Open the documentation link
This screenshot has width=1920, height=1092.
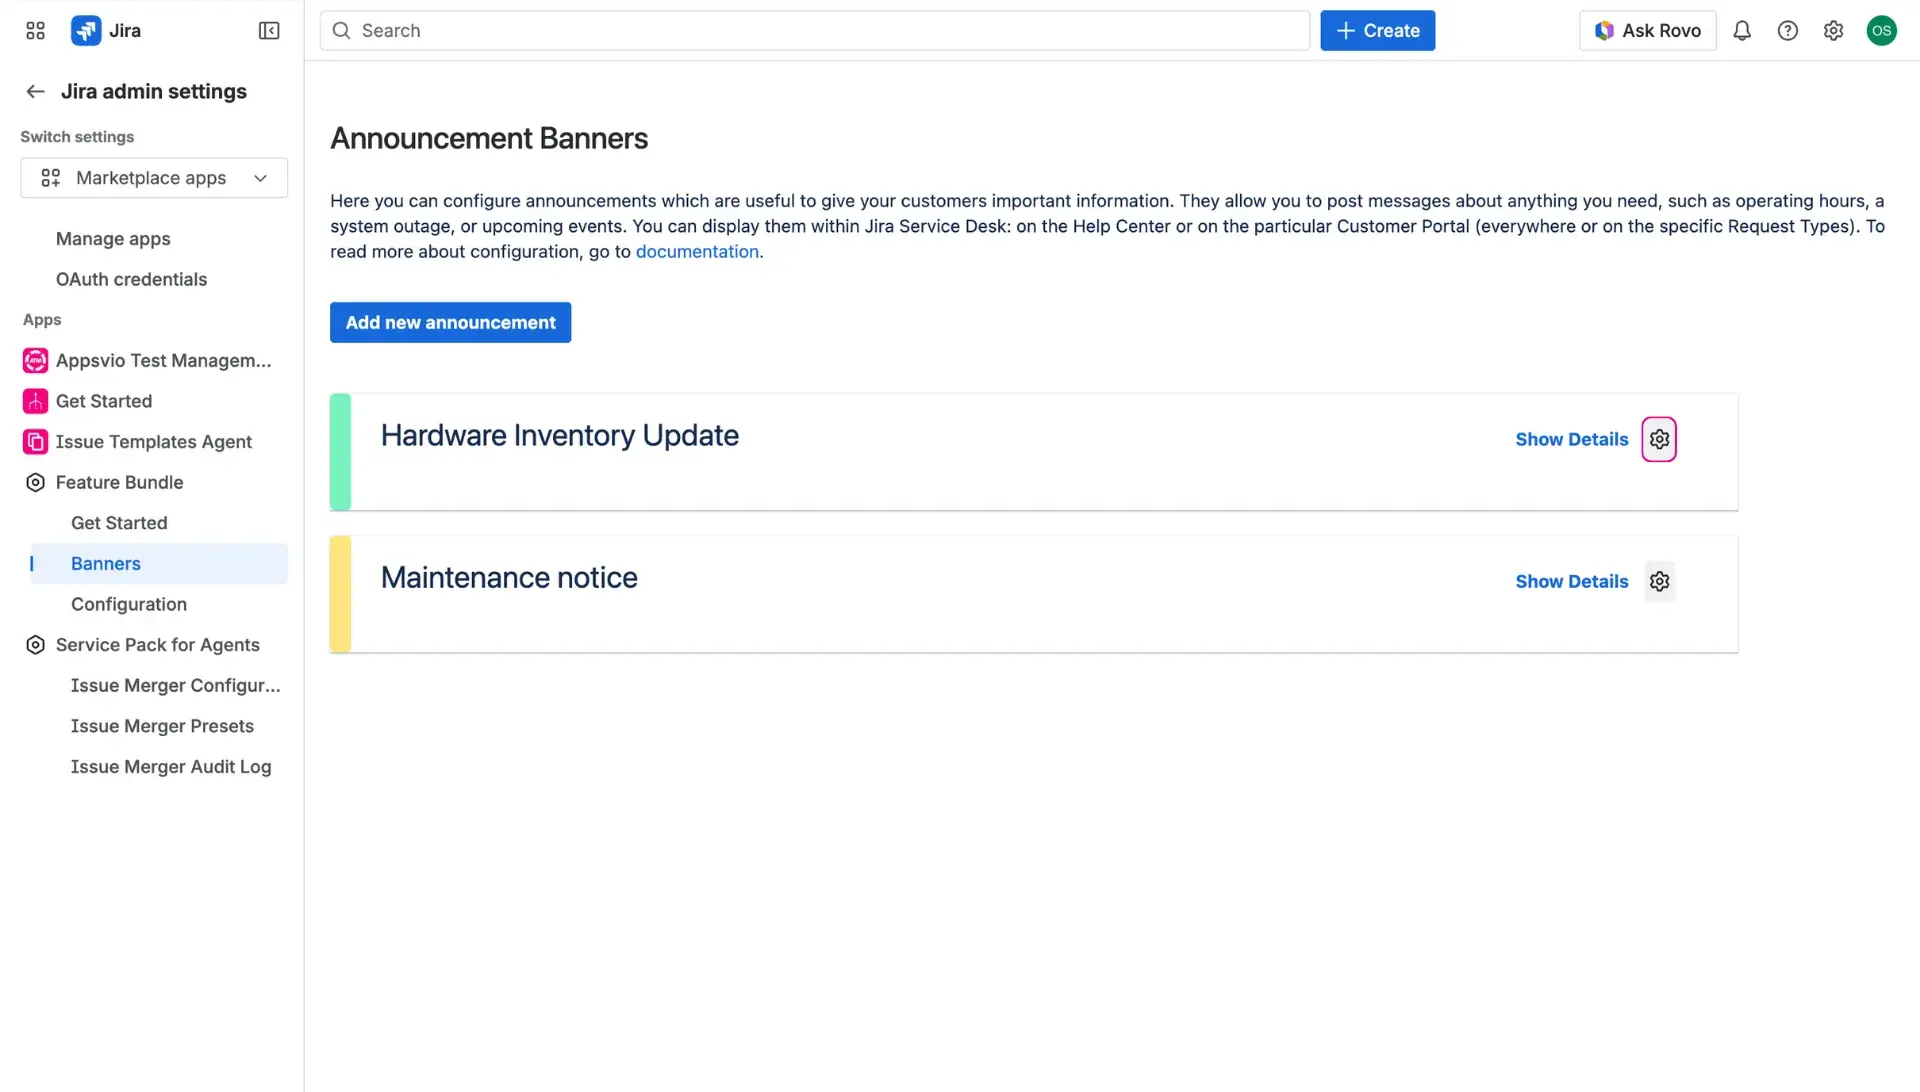[697, 251]
